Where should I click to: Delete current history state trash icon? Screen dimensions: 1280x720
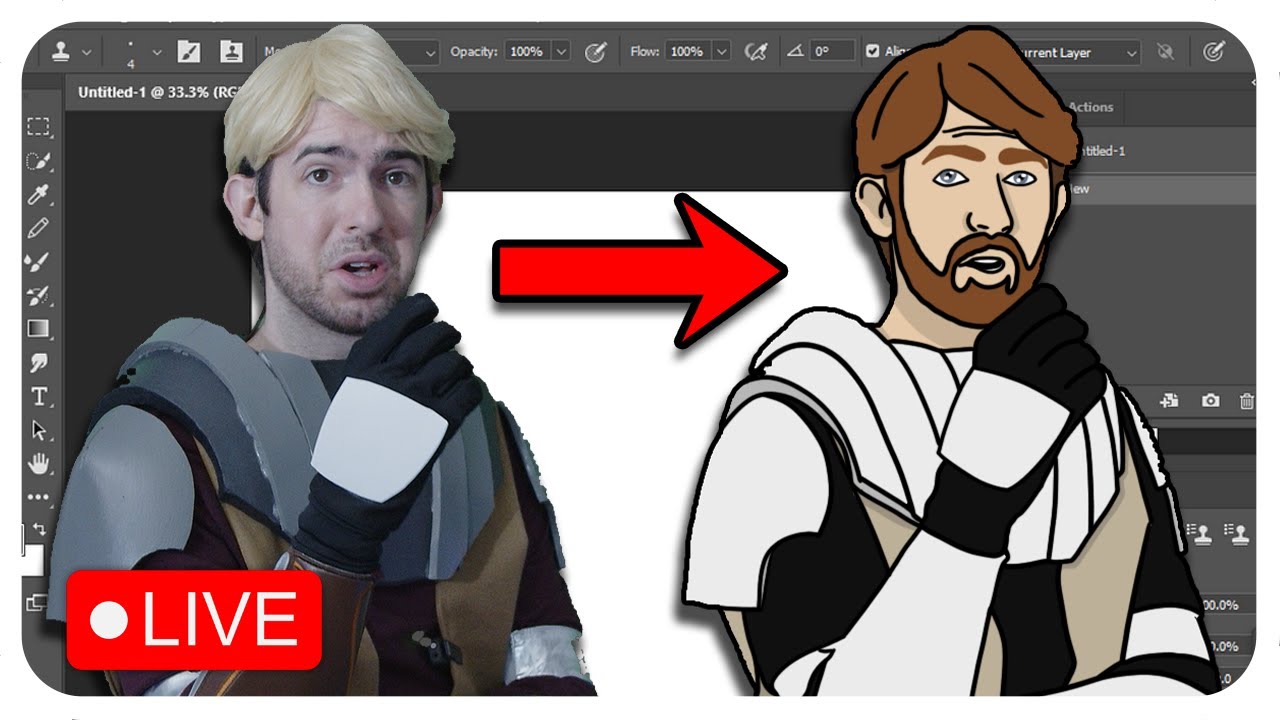click(1246, 401)
